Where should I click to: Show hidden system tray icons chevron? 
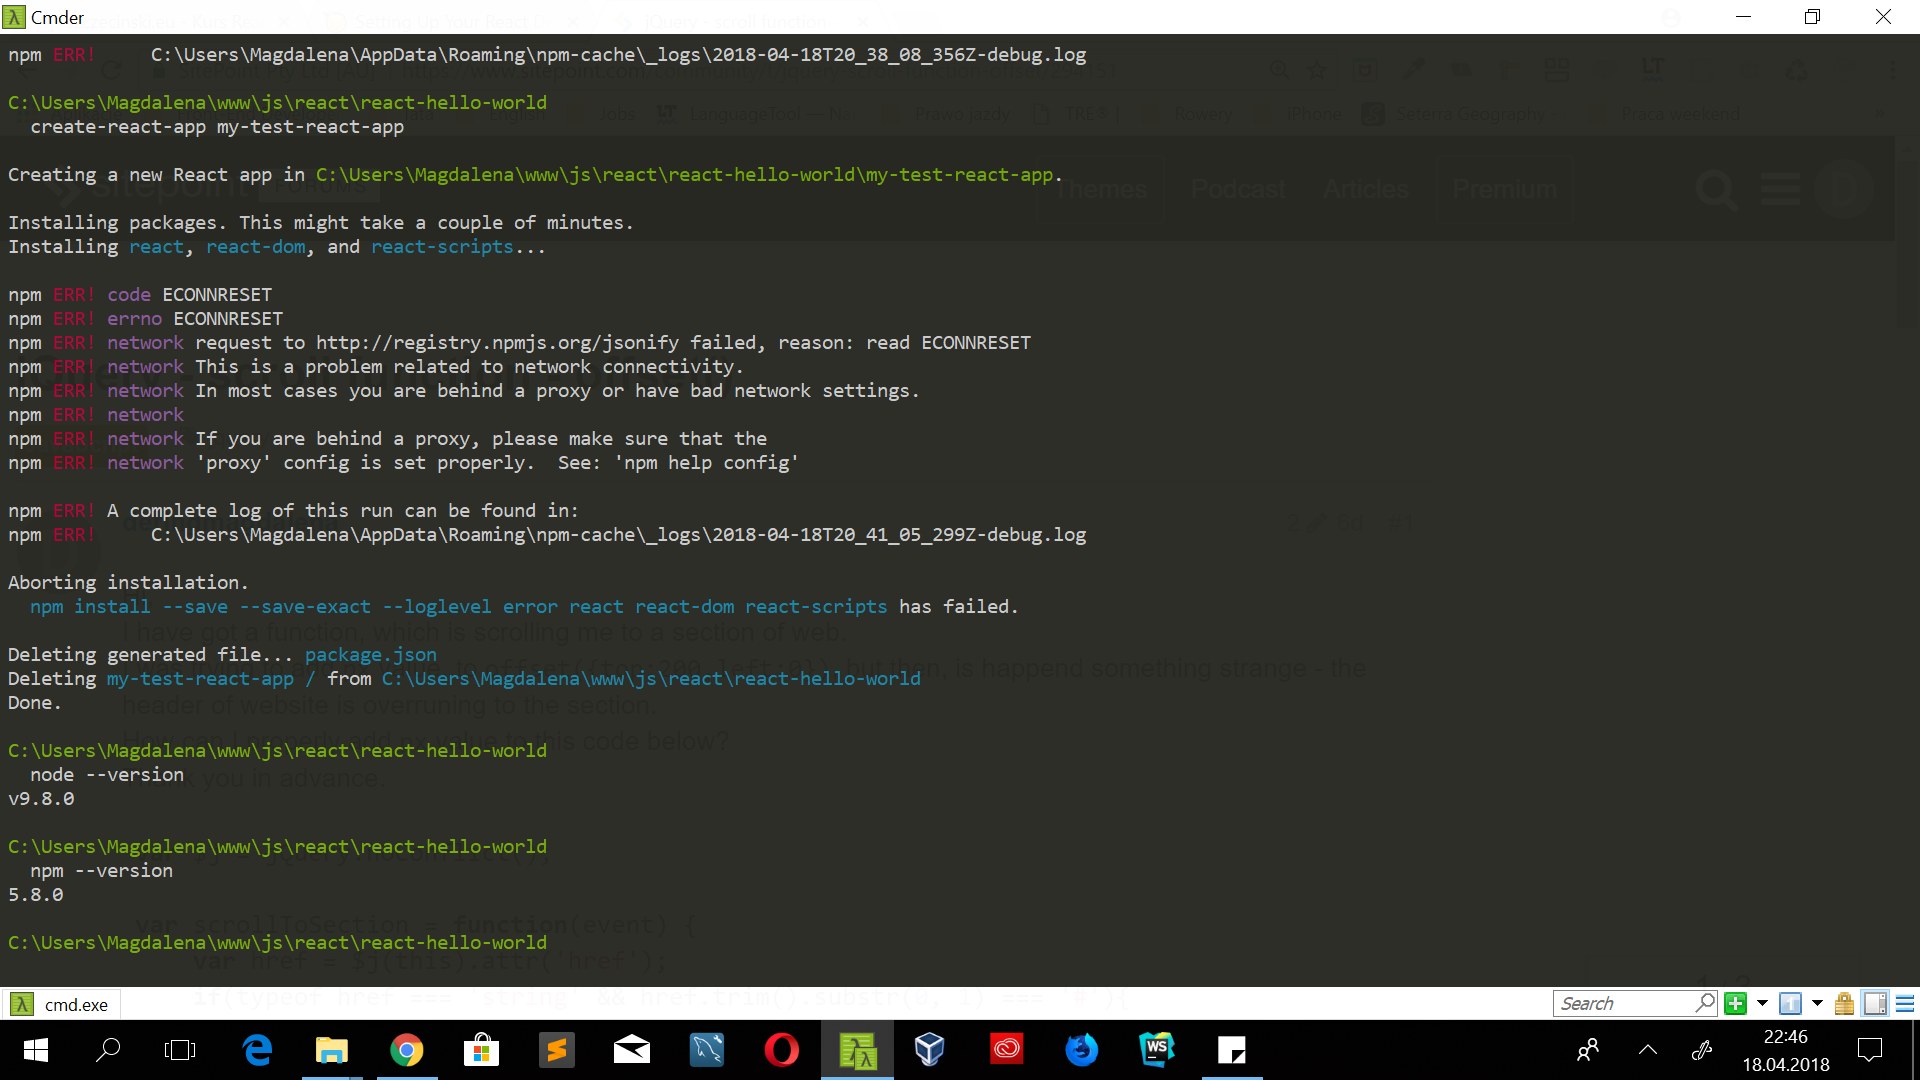point(1647,1050)
